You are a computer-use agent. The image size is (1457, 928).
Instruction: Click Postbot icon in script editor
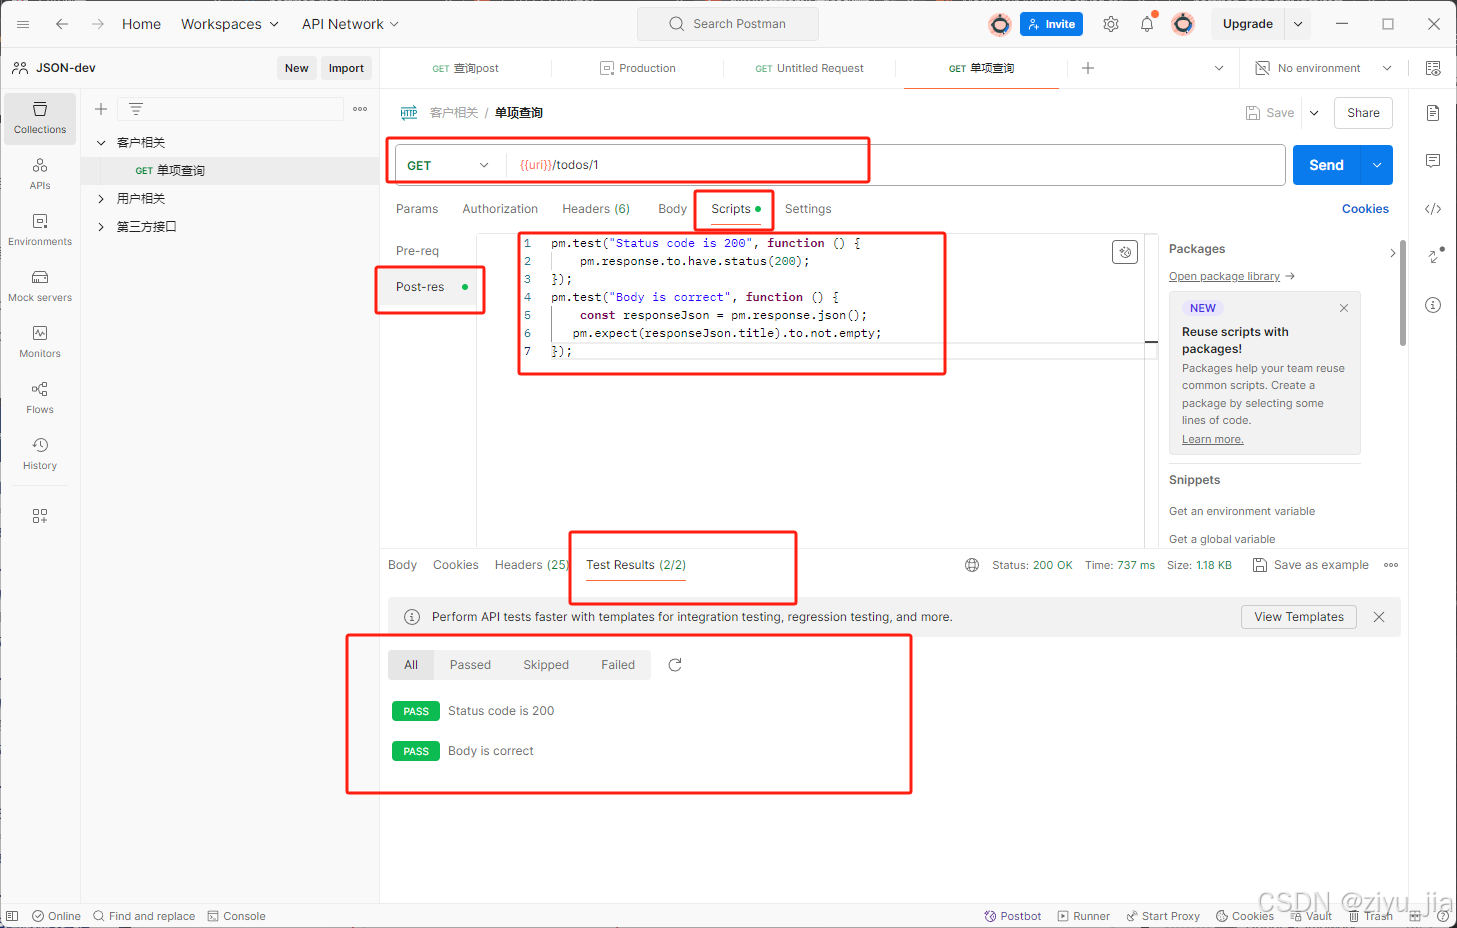pyautogui.click(x=1125, y=252)
